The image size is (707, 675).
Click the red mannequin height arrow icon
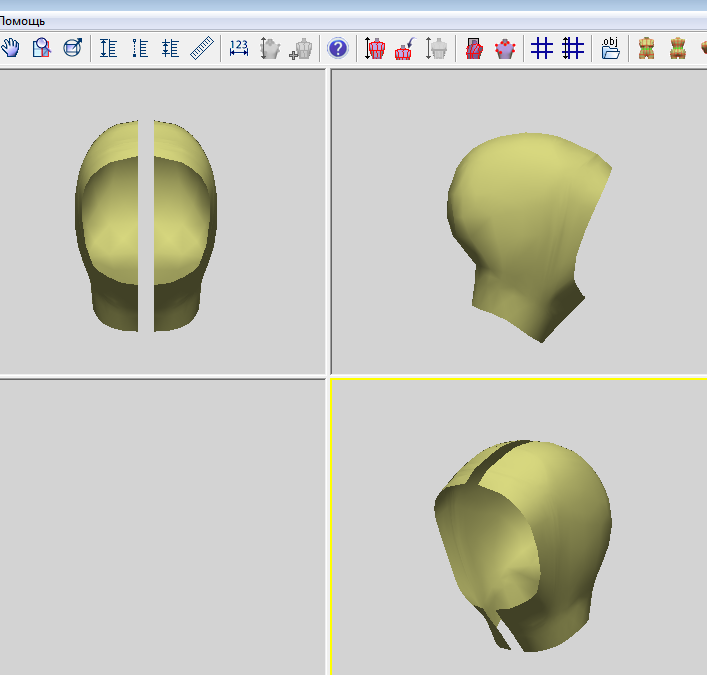375,47
